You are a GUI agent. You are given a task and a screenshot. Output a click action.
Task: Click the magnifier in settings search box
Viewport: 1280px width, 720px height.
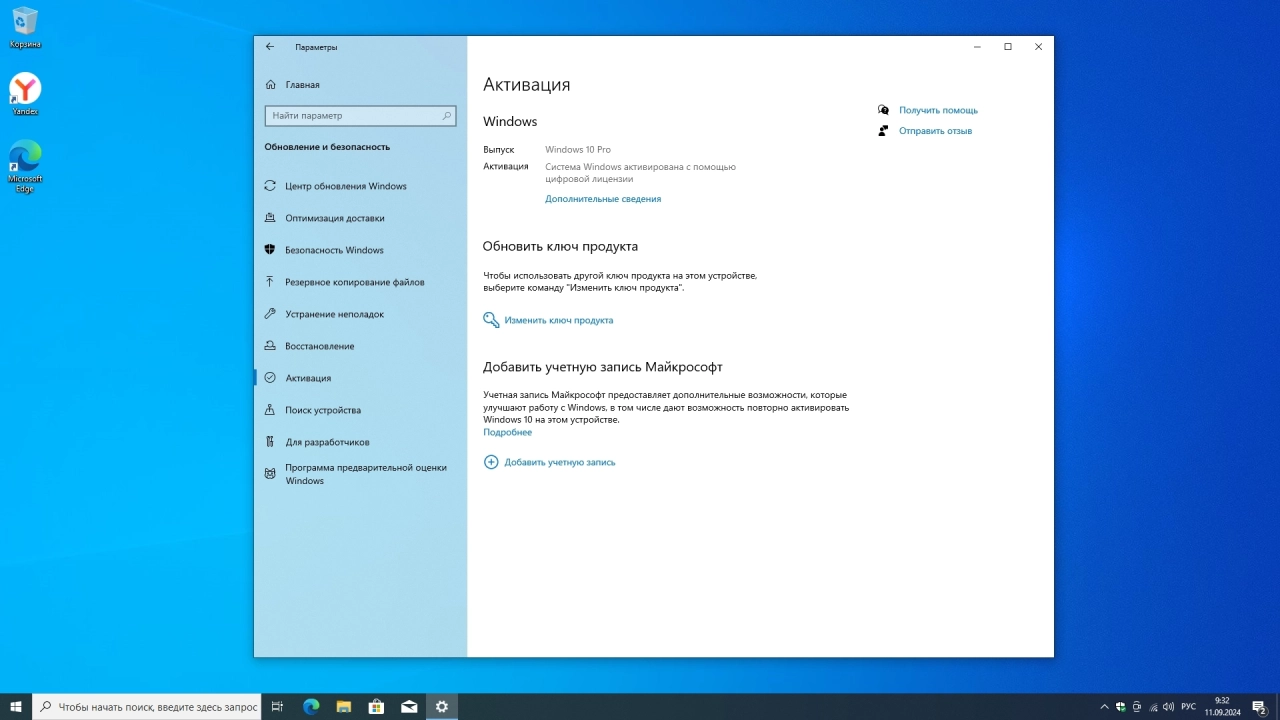tap(446, 116)
